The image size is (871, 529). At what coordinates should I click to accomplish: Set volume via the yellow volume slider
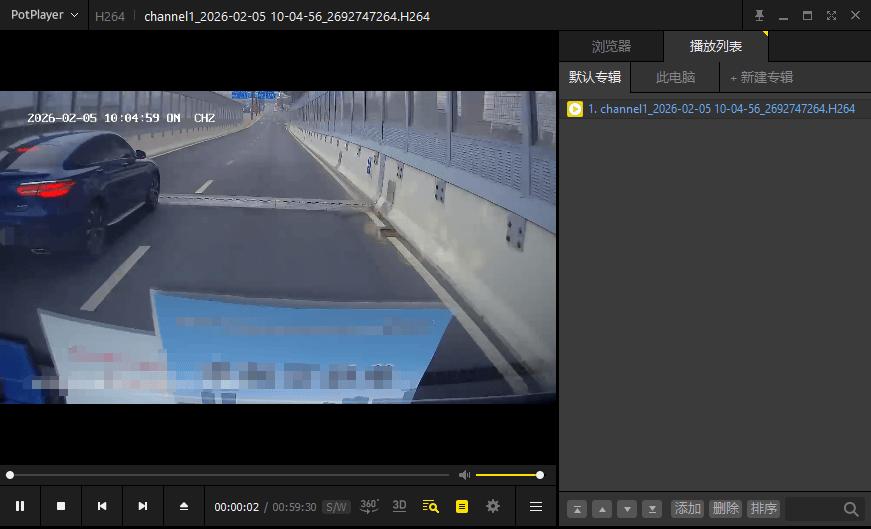(508, 475)
